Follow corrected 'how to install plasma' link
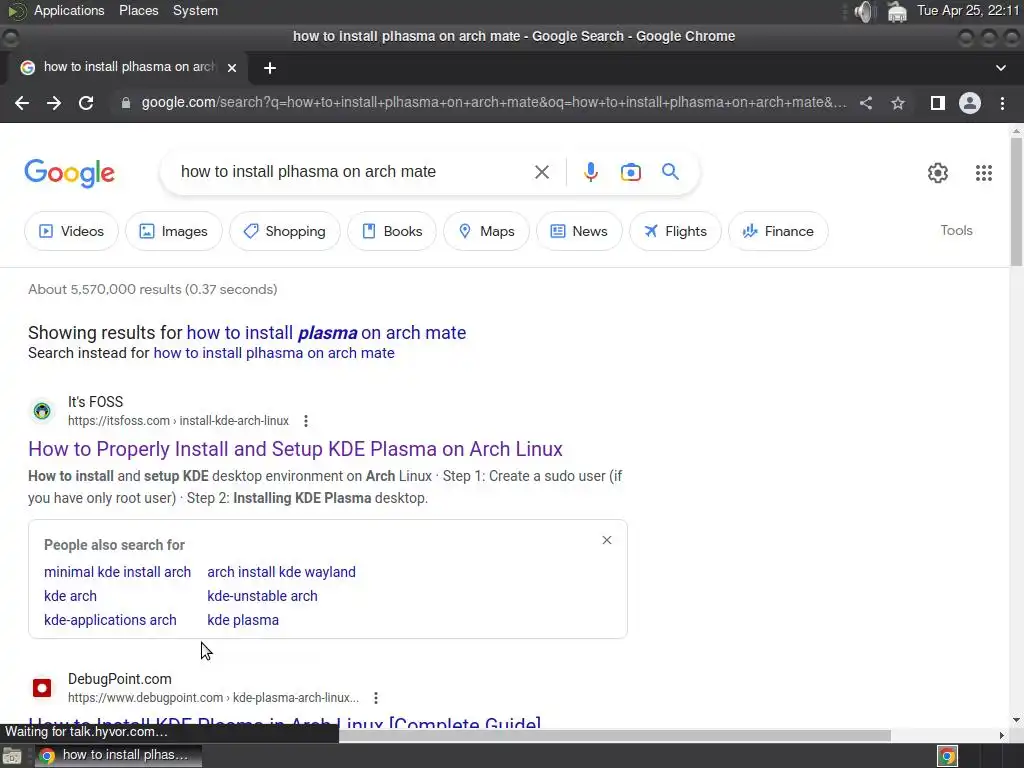This screenshot has height=768, width=1024. [x=327, y=333]
